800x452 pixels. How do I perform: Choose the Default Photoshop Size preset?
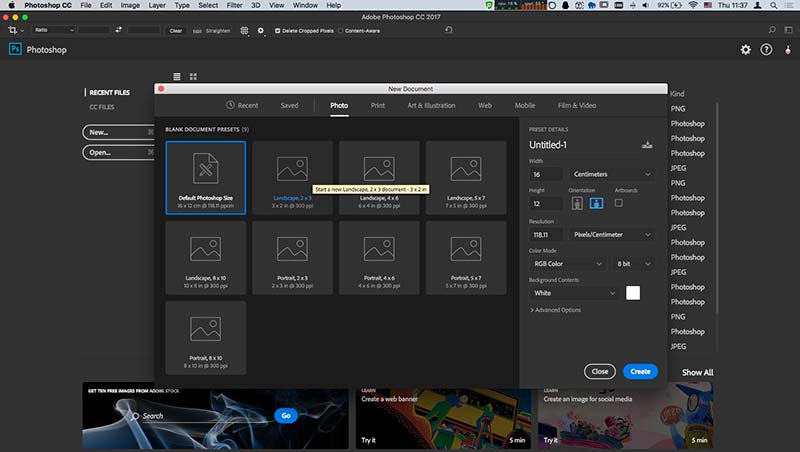point(206,178)
